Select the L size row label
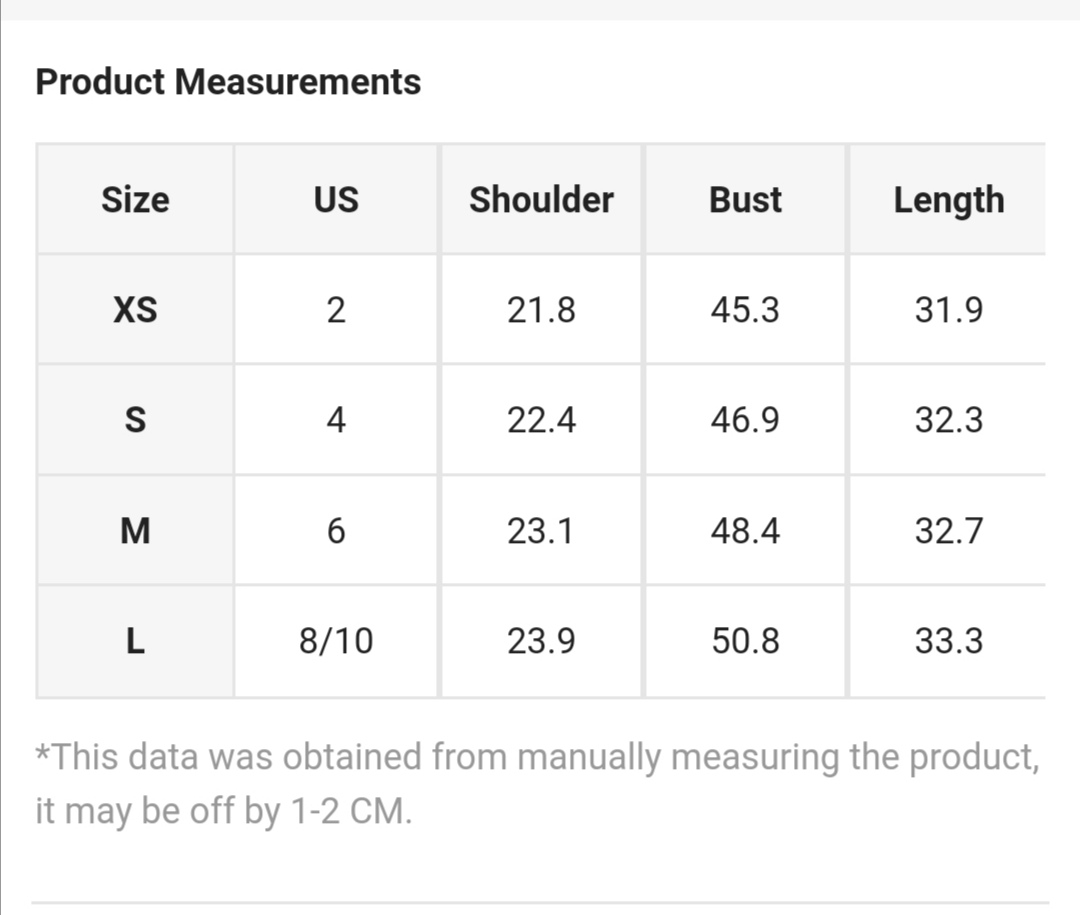1080x915 pixels. [135, 641]
